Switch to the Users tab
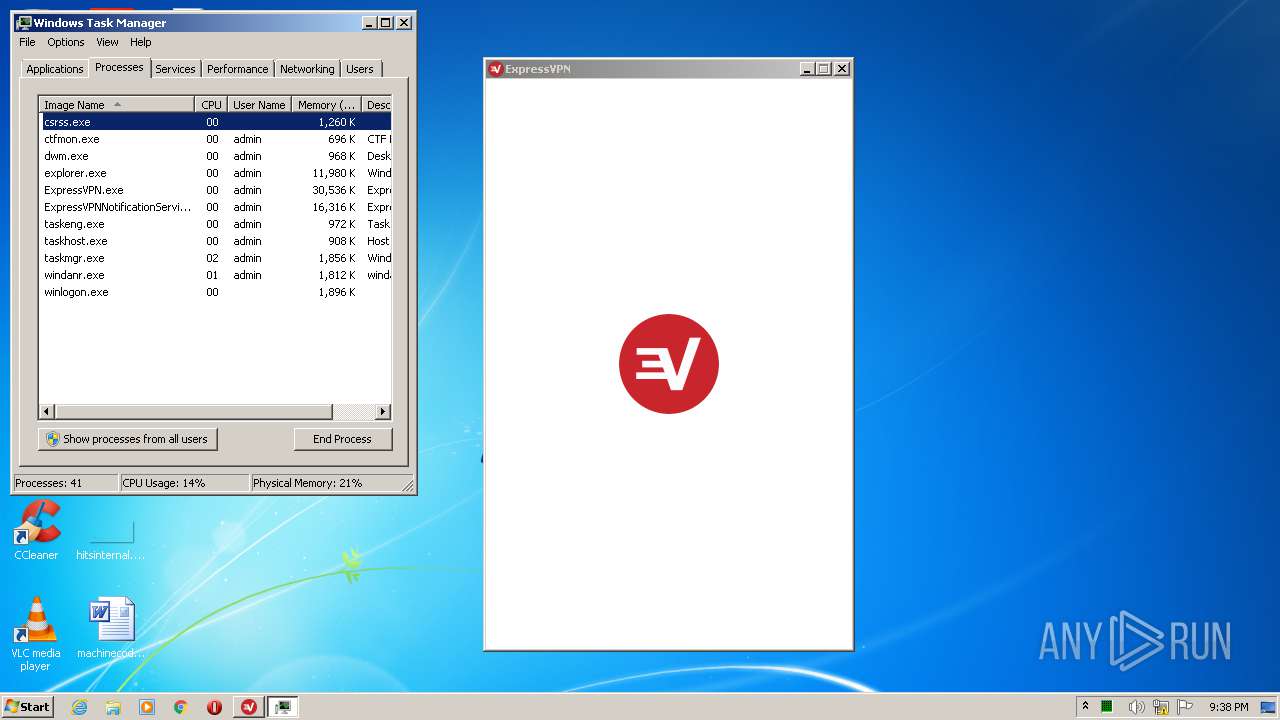Screen dimensions: 1280x720 [x=360, y=69]
